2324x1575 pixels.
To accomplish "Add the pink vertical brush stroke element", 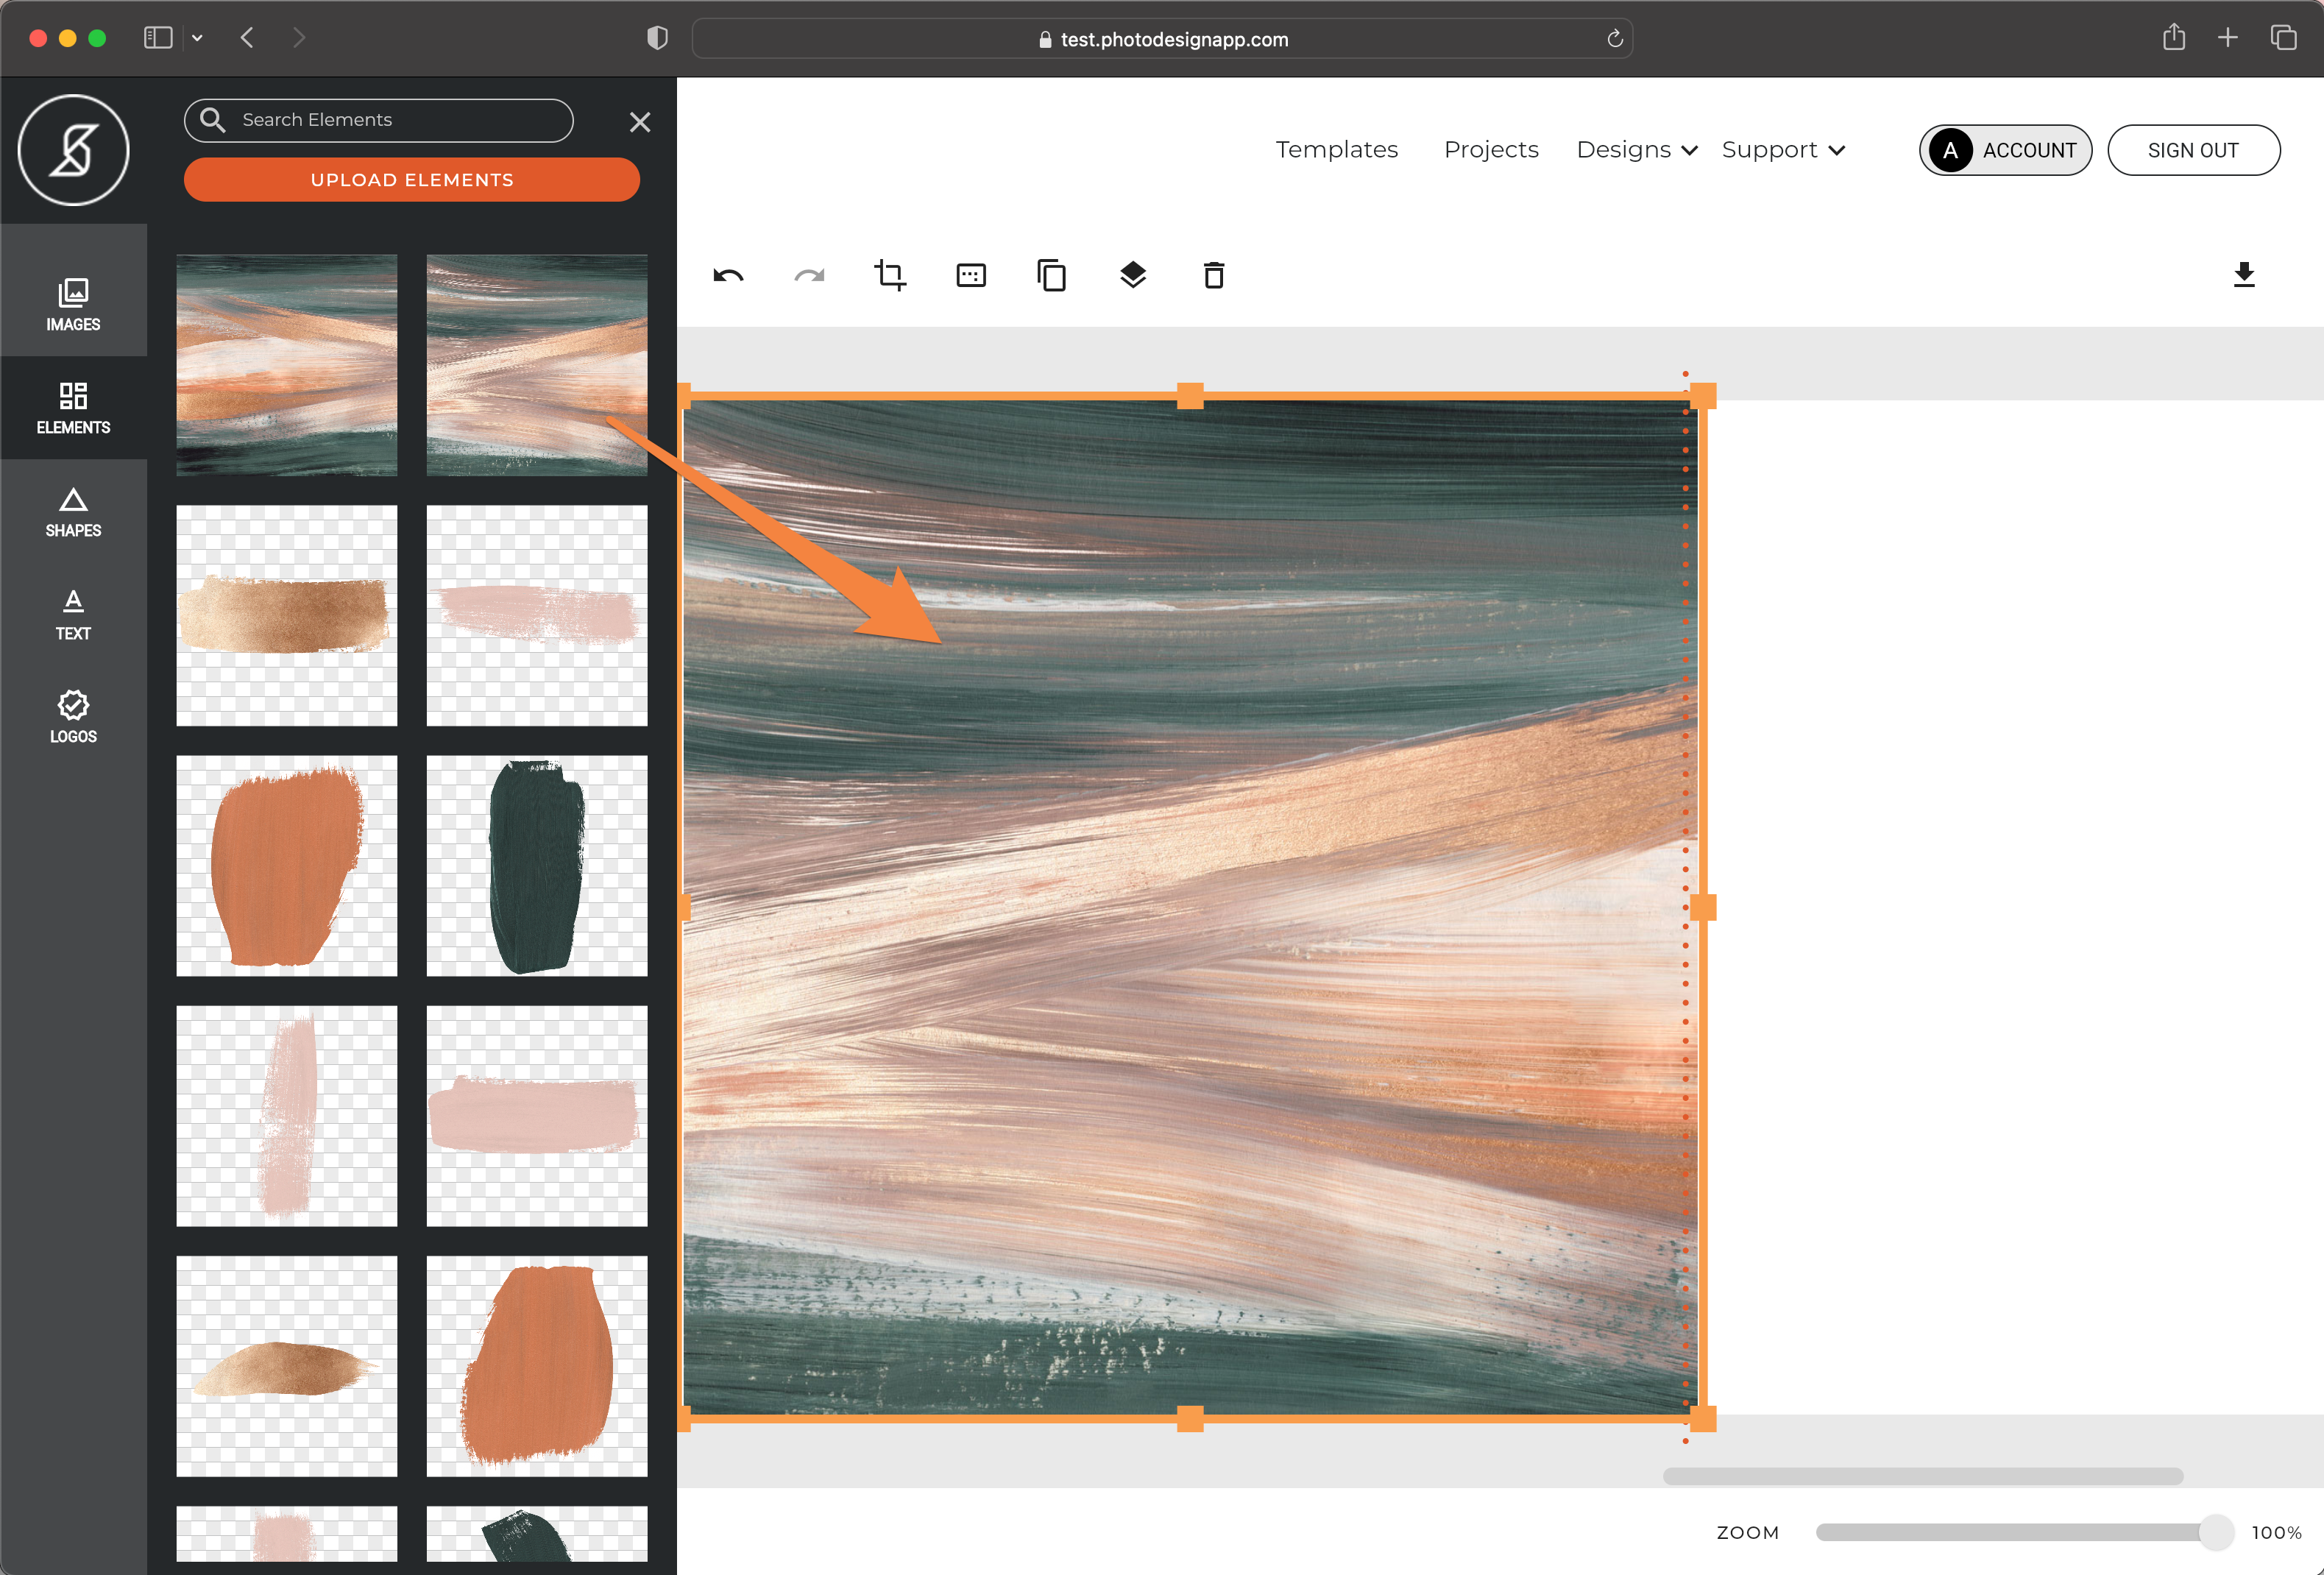I will [287, 1116].
